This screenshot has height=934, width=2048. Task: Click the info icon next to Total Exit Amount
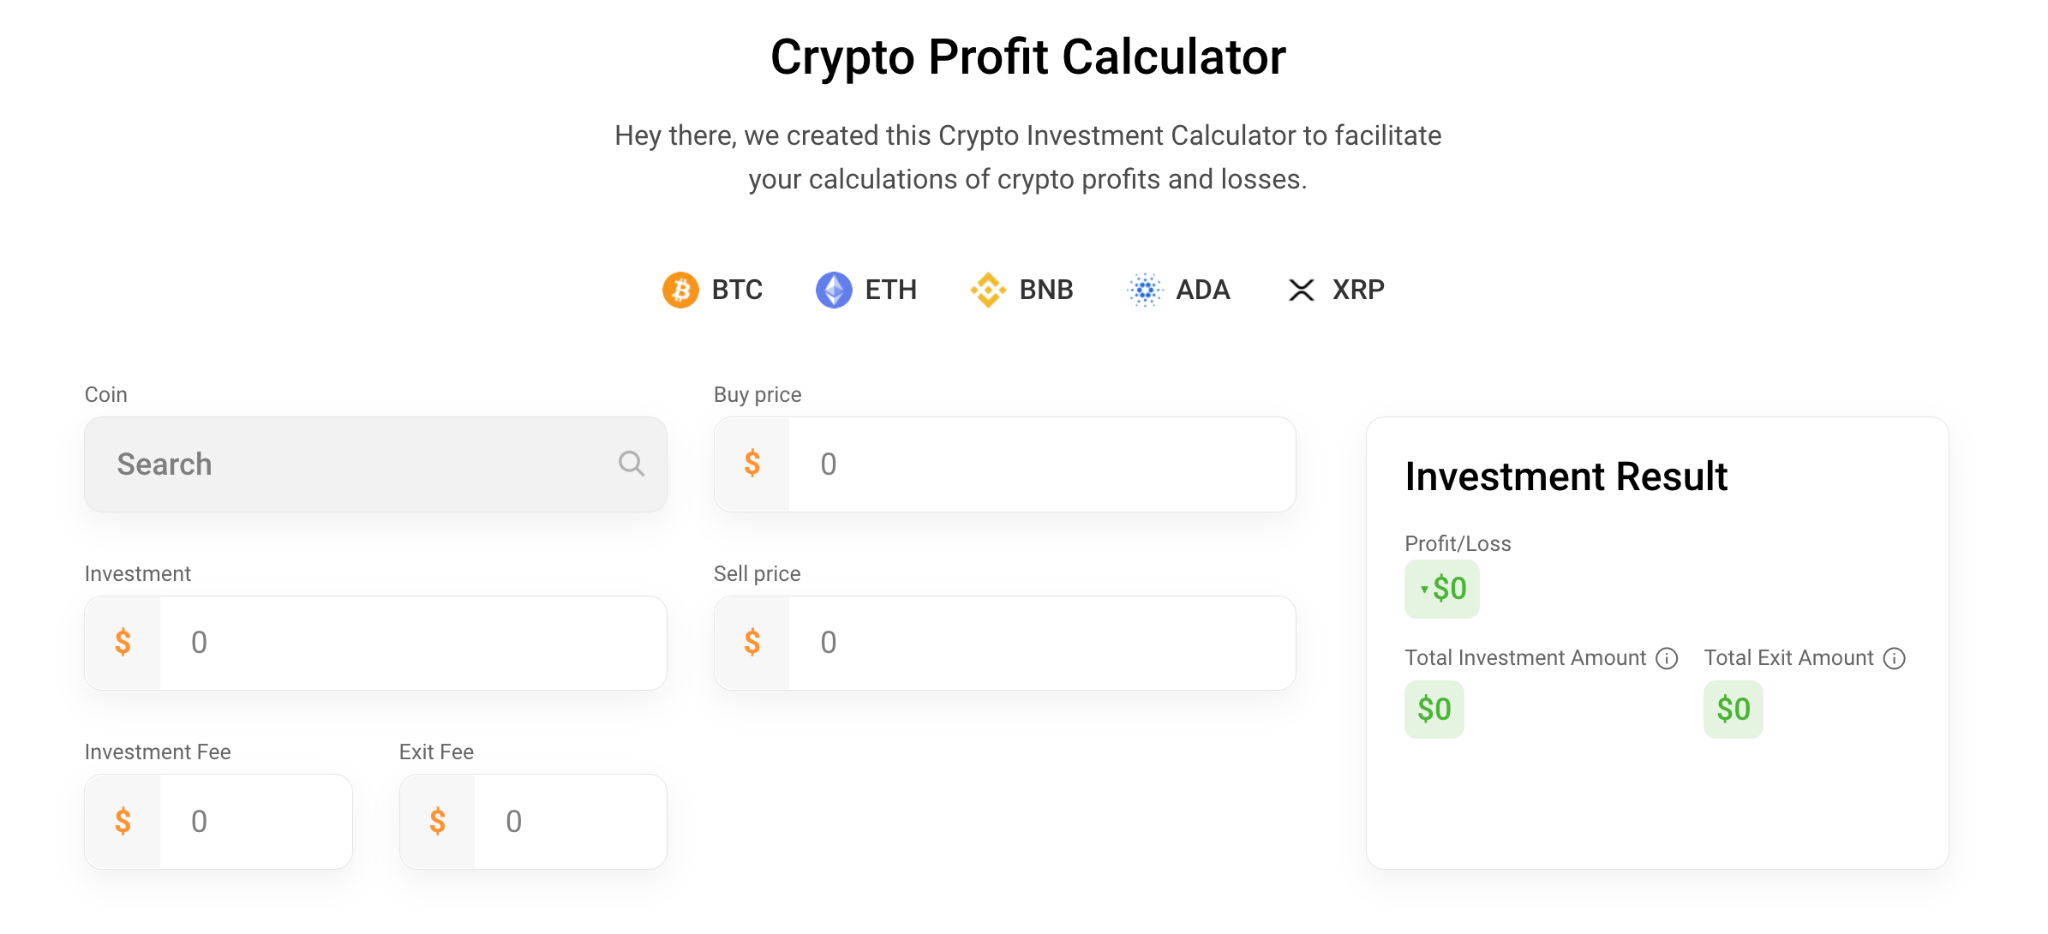(x=1894, y=658)
